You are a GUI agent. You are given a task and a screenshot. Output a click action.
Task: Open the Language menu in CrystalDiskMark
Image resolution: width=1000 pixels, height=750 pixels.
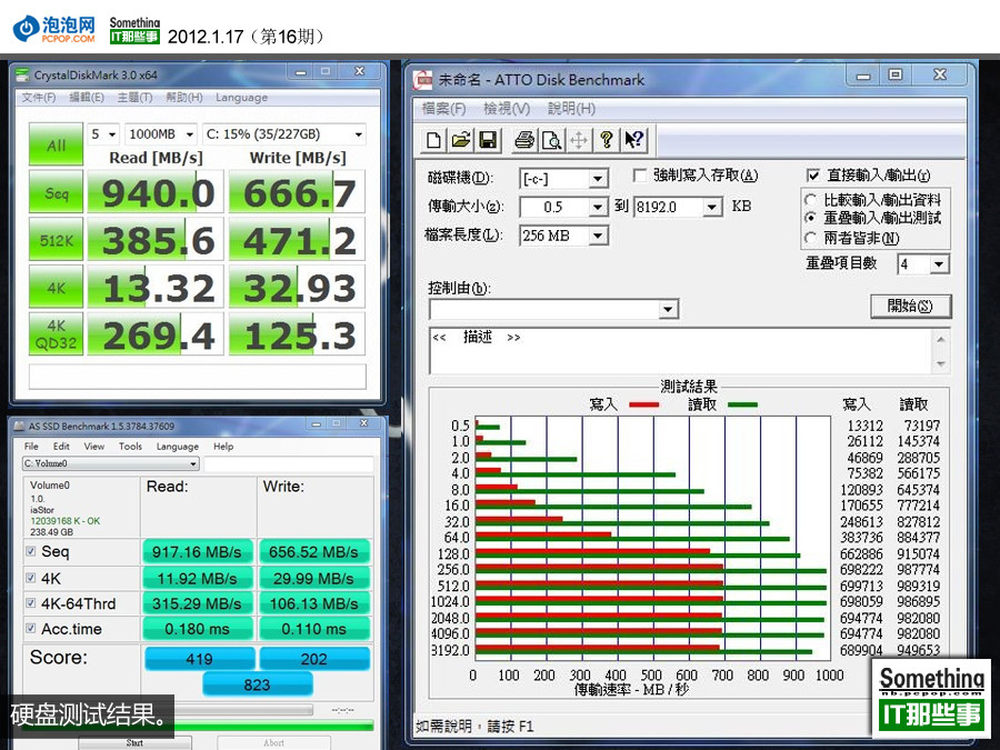coord(242,98)
